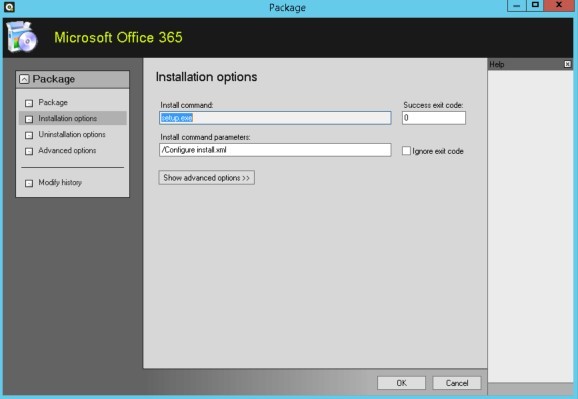Click the Cancel button
This screenshot has width=578, height=399.
click(457, 383)
